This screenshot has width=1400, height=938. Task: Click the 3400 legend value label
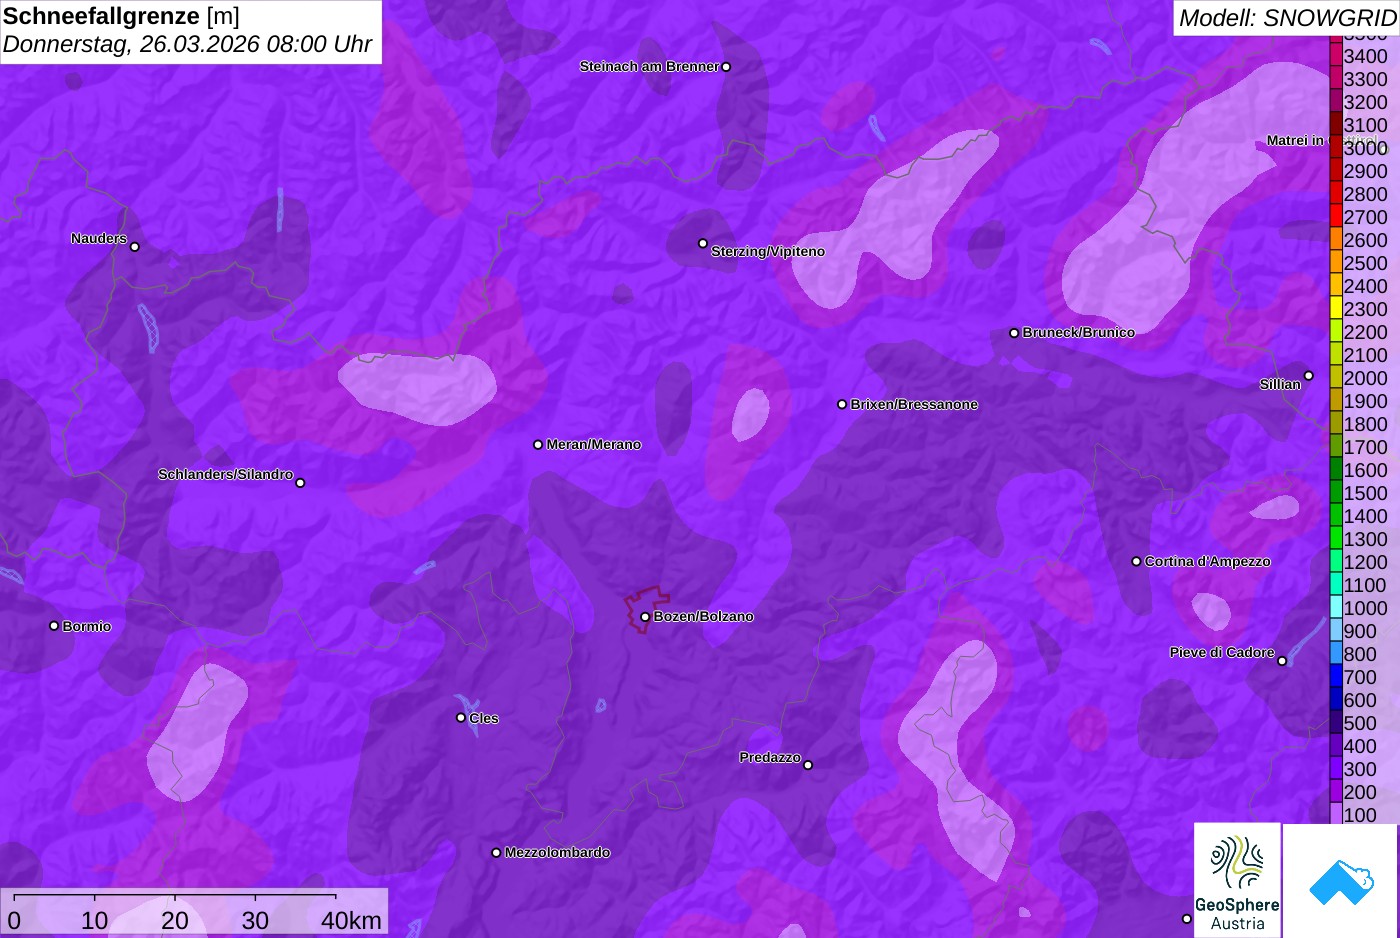[1365, 56]
